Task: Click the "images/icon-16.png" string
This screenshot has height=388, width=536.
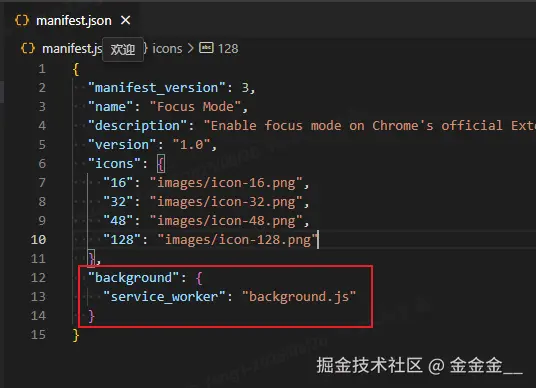Action: 226,183
